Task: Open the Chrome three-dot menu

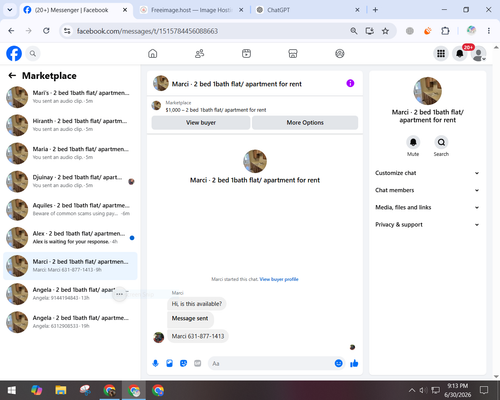Action: (489, 31)
